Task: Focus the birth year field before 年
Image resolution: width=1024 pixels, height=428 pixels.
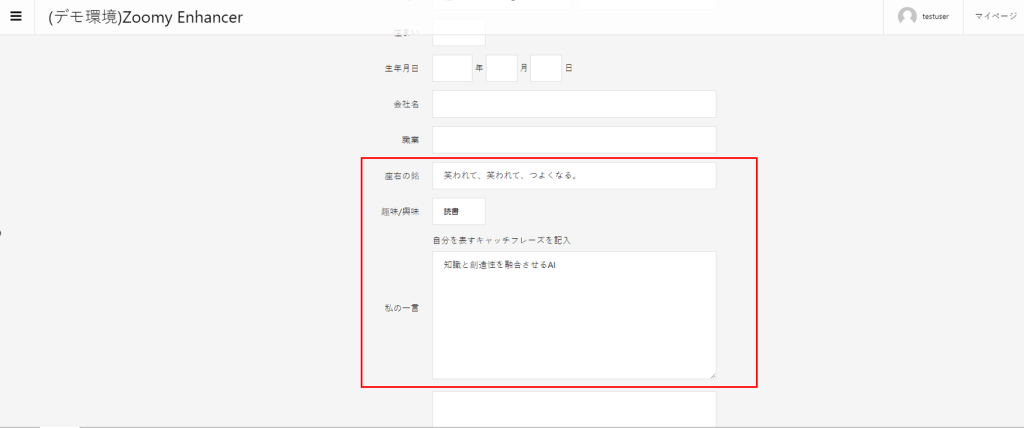Action: [452, 68]
